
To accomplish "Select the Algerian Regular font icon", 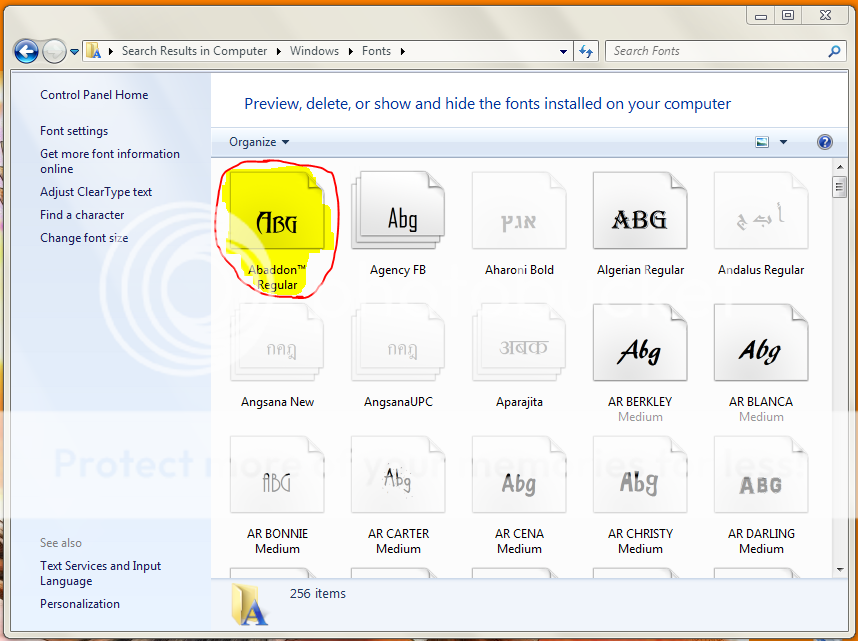I will [640, 216].
